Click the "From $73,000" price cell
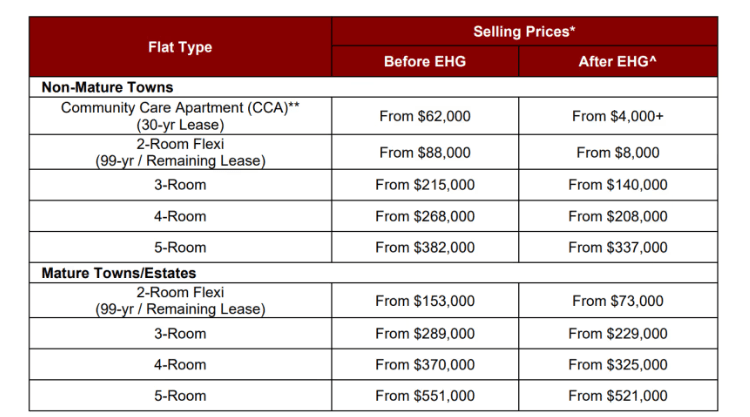This screenshot has width=750, height=417. pos(618,301)
